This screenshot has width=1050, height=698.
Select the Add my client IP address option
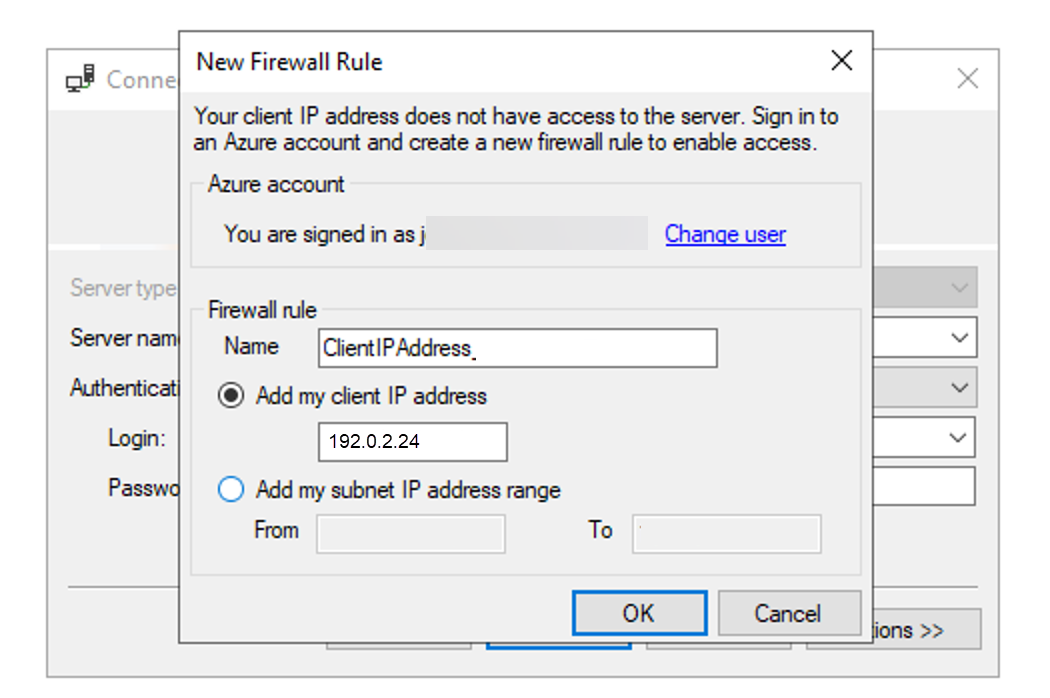[231, 395]
